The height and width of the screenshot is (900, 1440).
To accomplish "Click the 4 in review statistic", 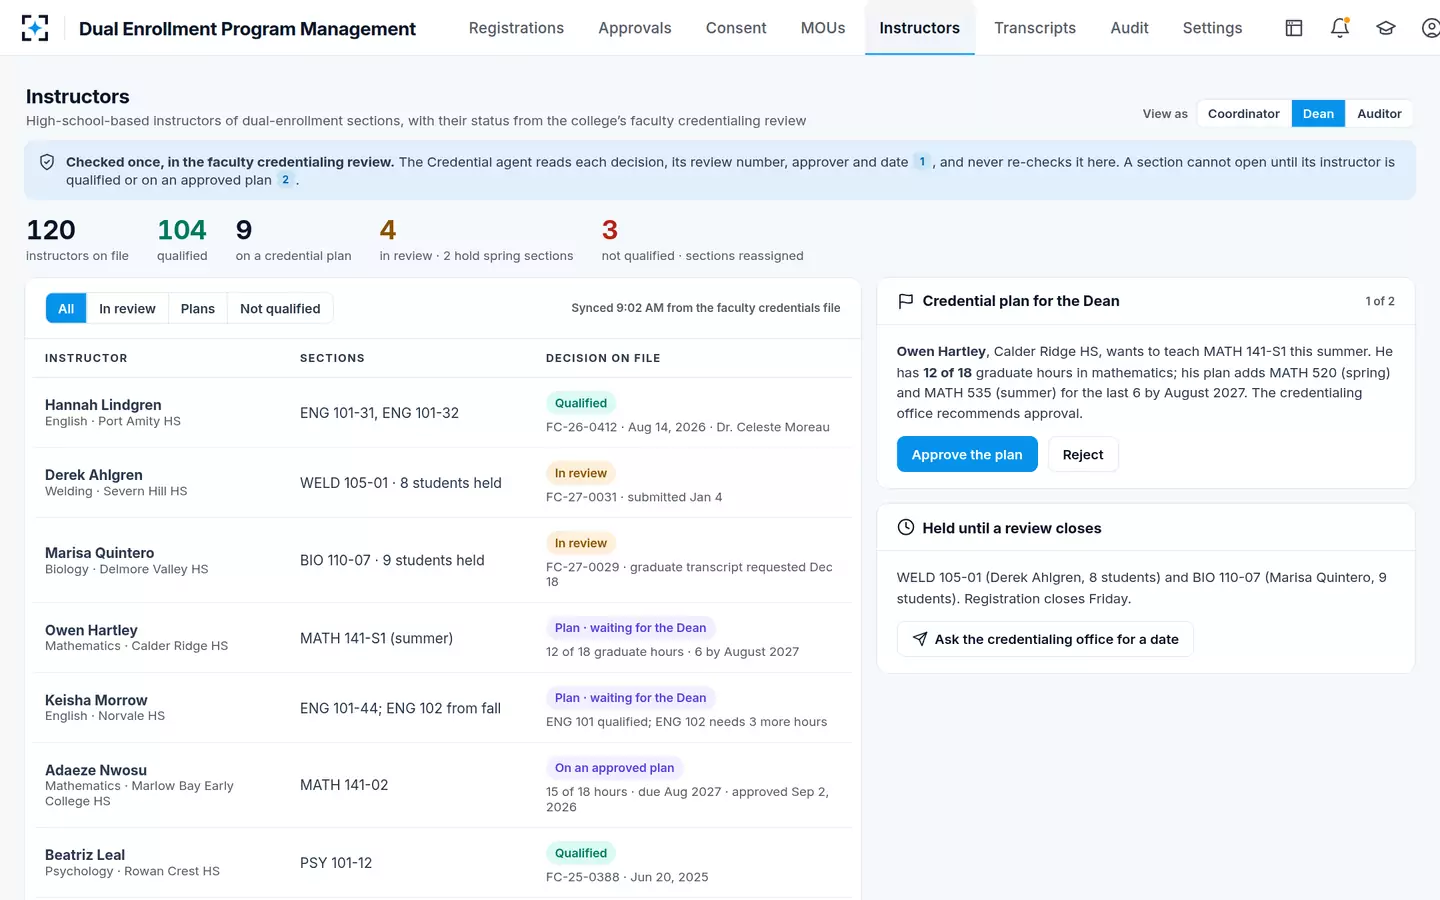I will click(476, 240).
